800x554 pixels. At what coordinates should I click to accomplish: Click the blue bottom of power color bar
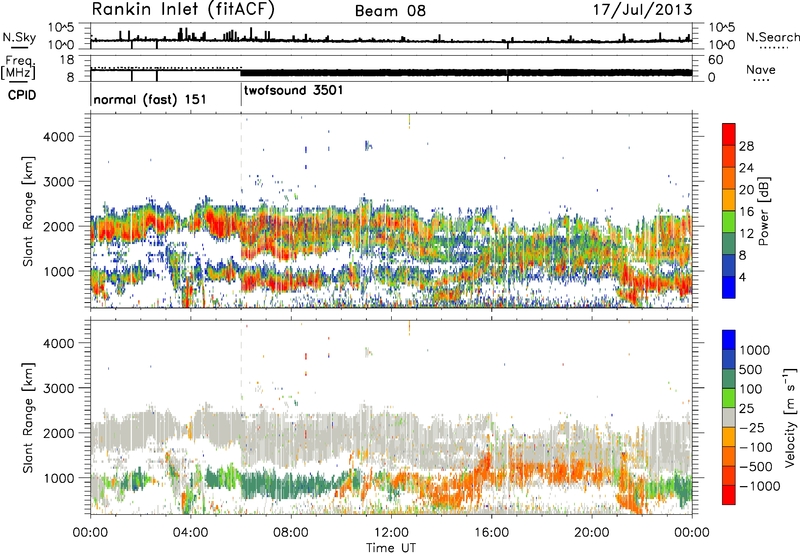coord(729,288)
